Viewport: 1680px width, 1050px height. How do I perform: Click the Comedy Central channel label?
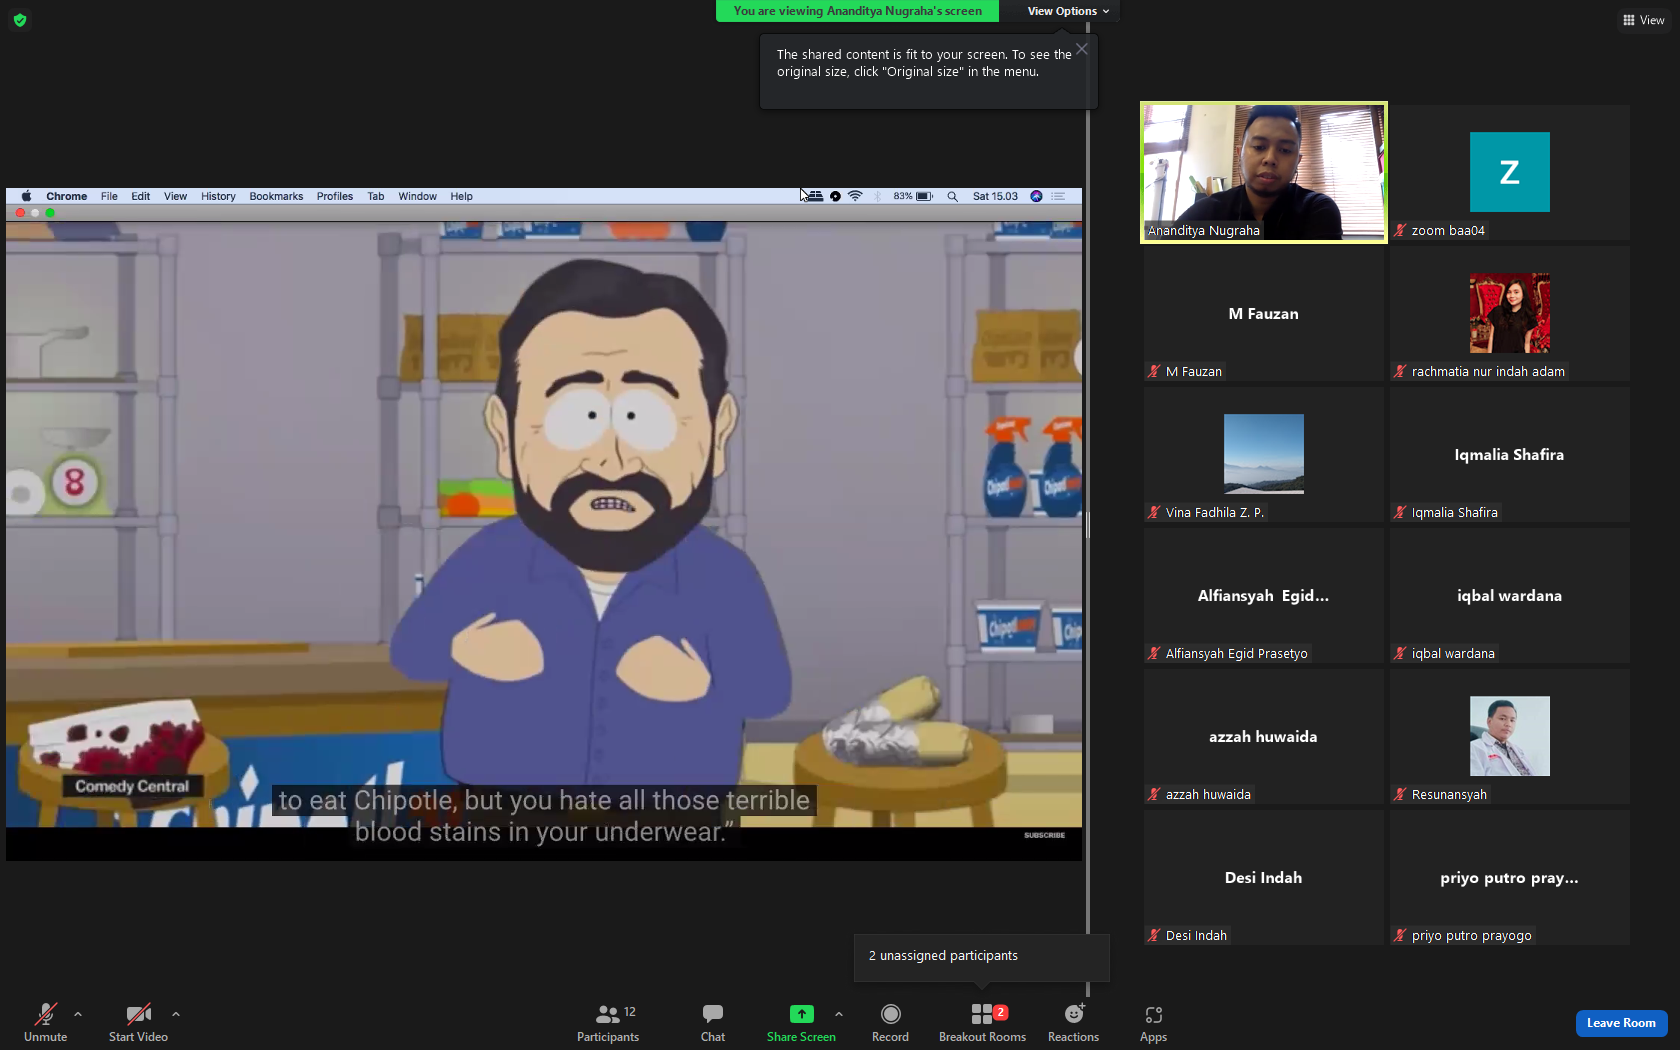[132, 787]
